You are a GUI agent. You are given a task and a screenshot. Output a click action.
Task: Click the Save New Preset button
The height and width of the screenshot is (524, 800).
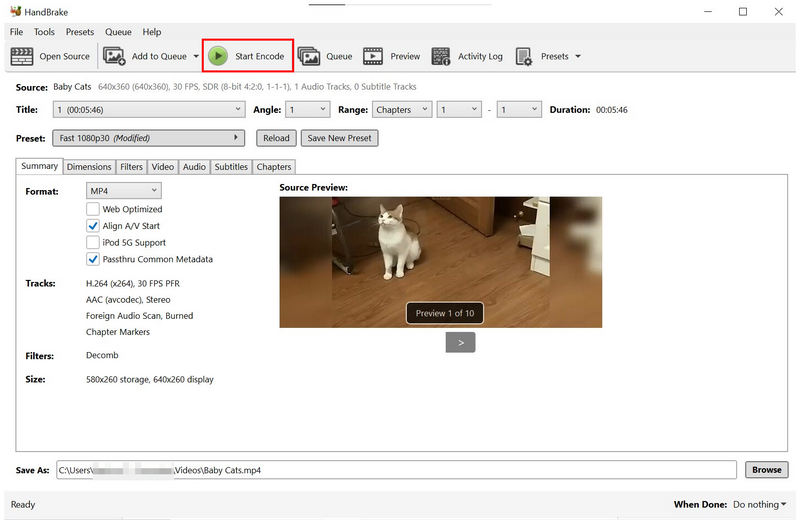click(339, 138)
